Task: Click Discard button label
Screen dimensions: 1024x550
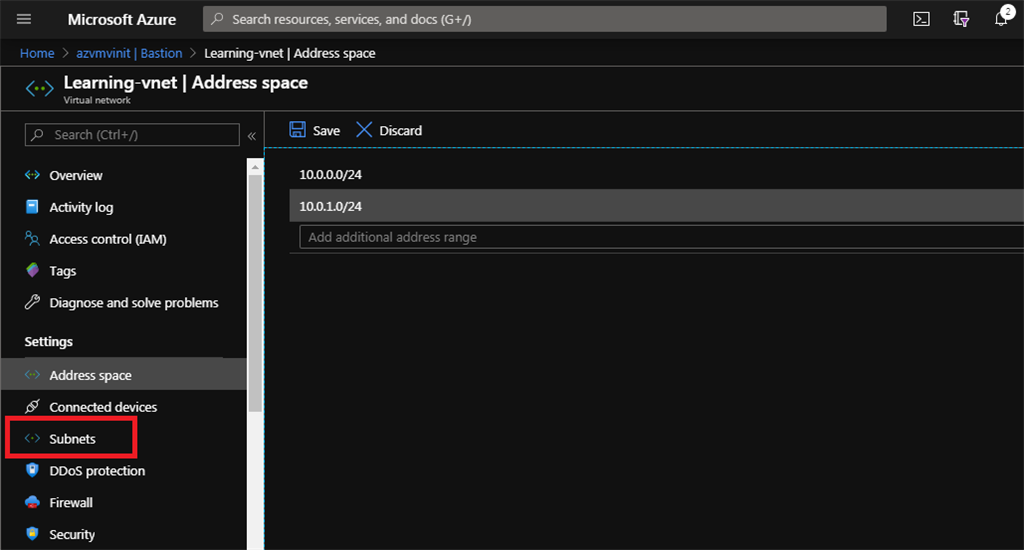Action: coord(400,131)
